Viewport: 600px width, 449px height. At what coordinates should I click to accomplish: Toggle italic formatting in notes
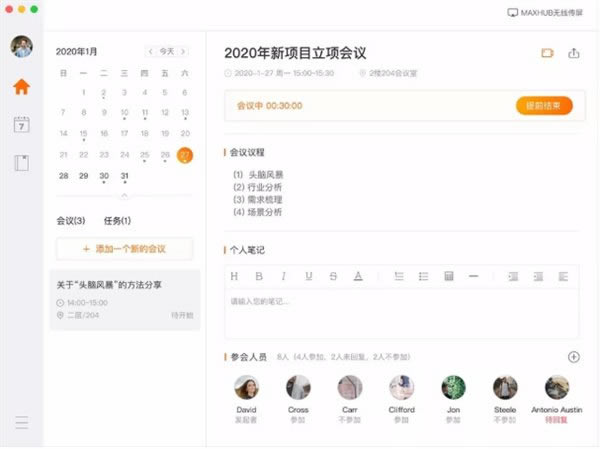[x=284, y=276]
